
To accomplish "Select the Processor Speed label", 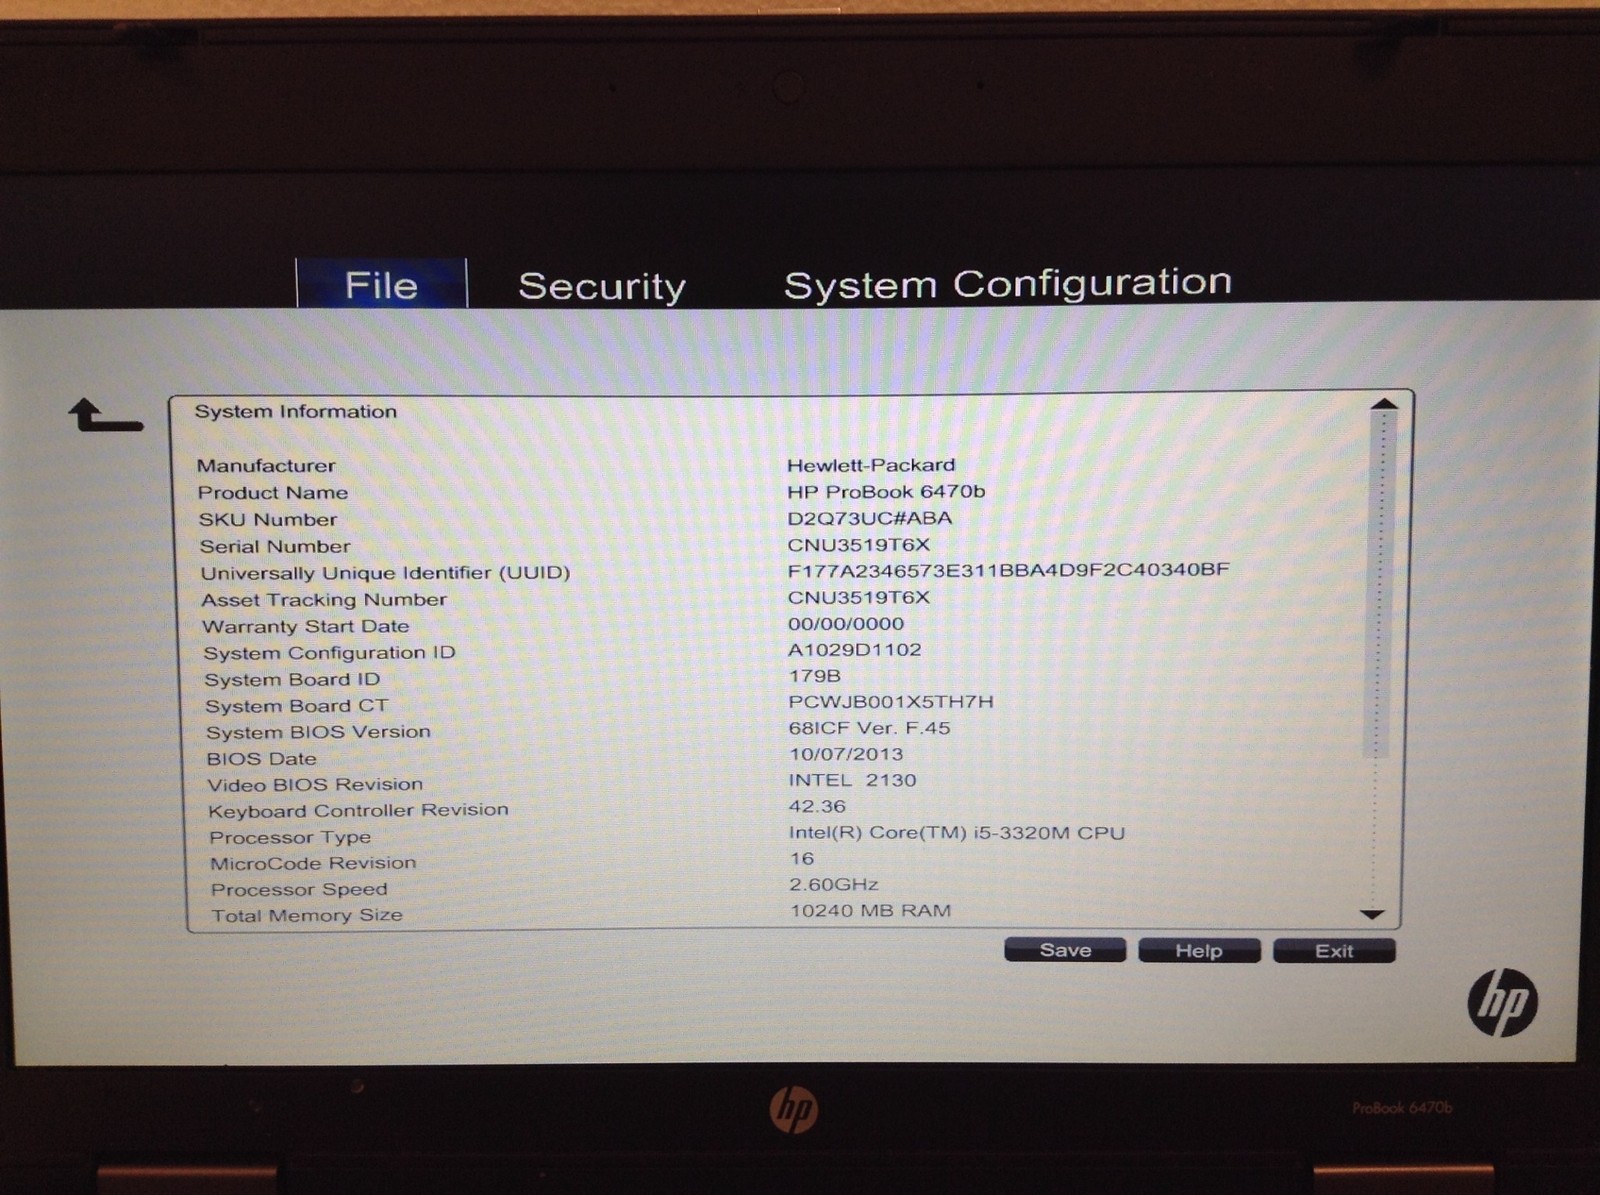I will [x=299, y=889].
